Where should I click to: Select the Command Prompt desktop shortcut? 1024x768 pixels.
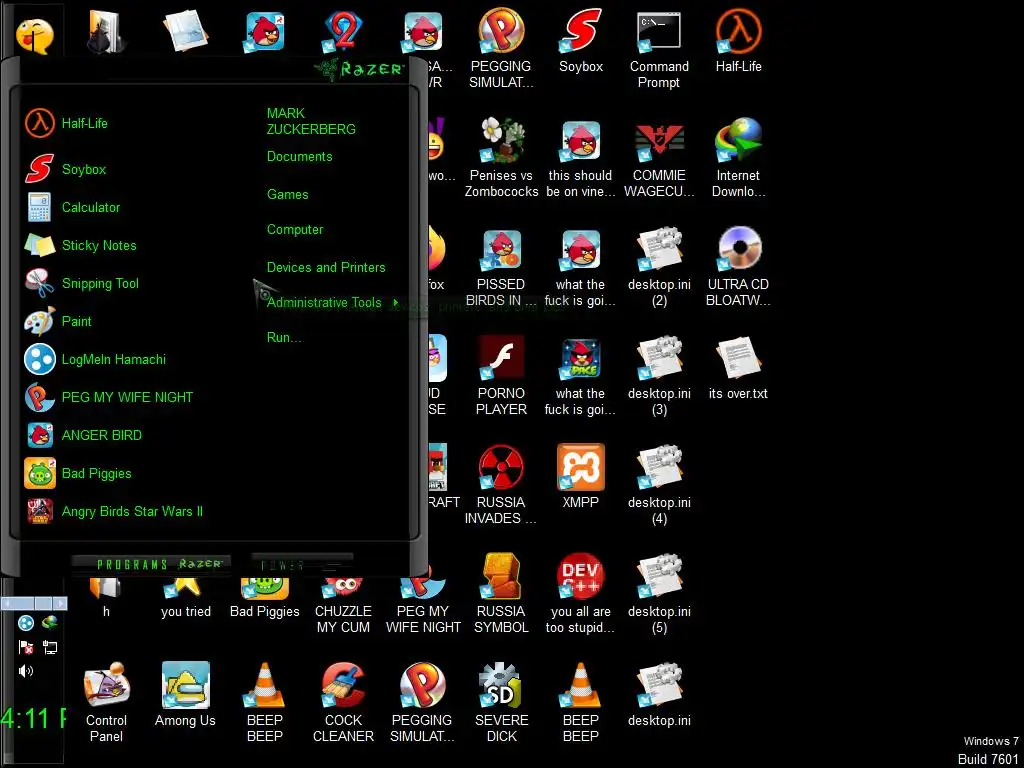pyautogui.click(x=659, y=50)
